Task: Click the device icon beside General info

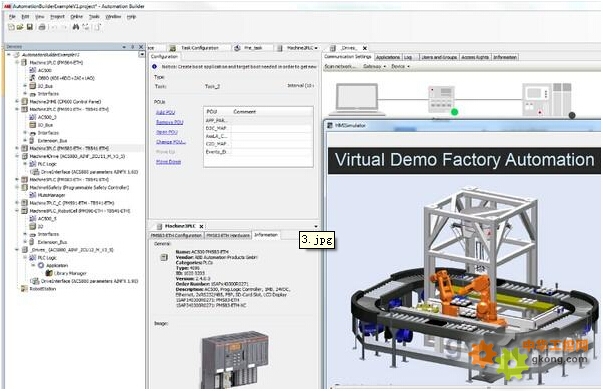Action: (x=164, y=257)
